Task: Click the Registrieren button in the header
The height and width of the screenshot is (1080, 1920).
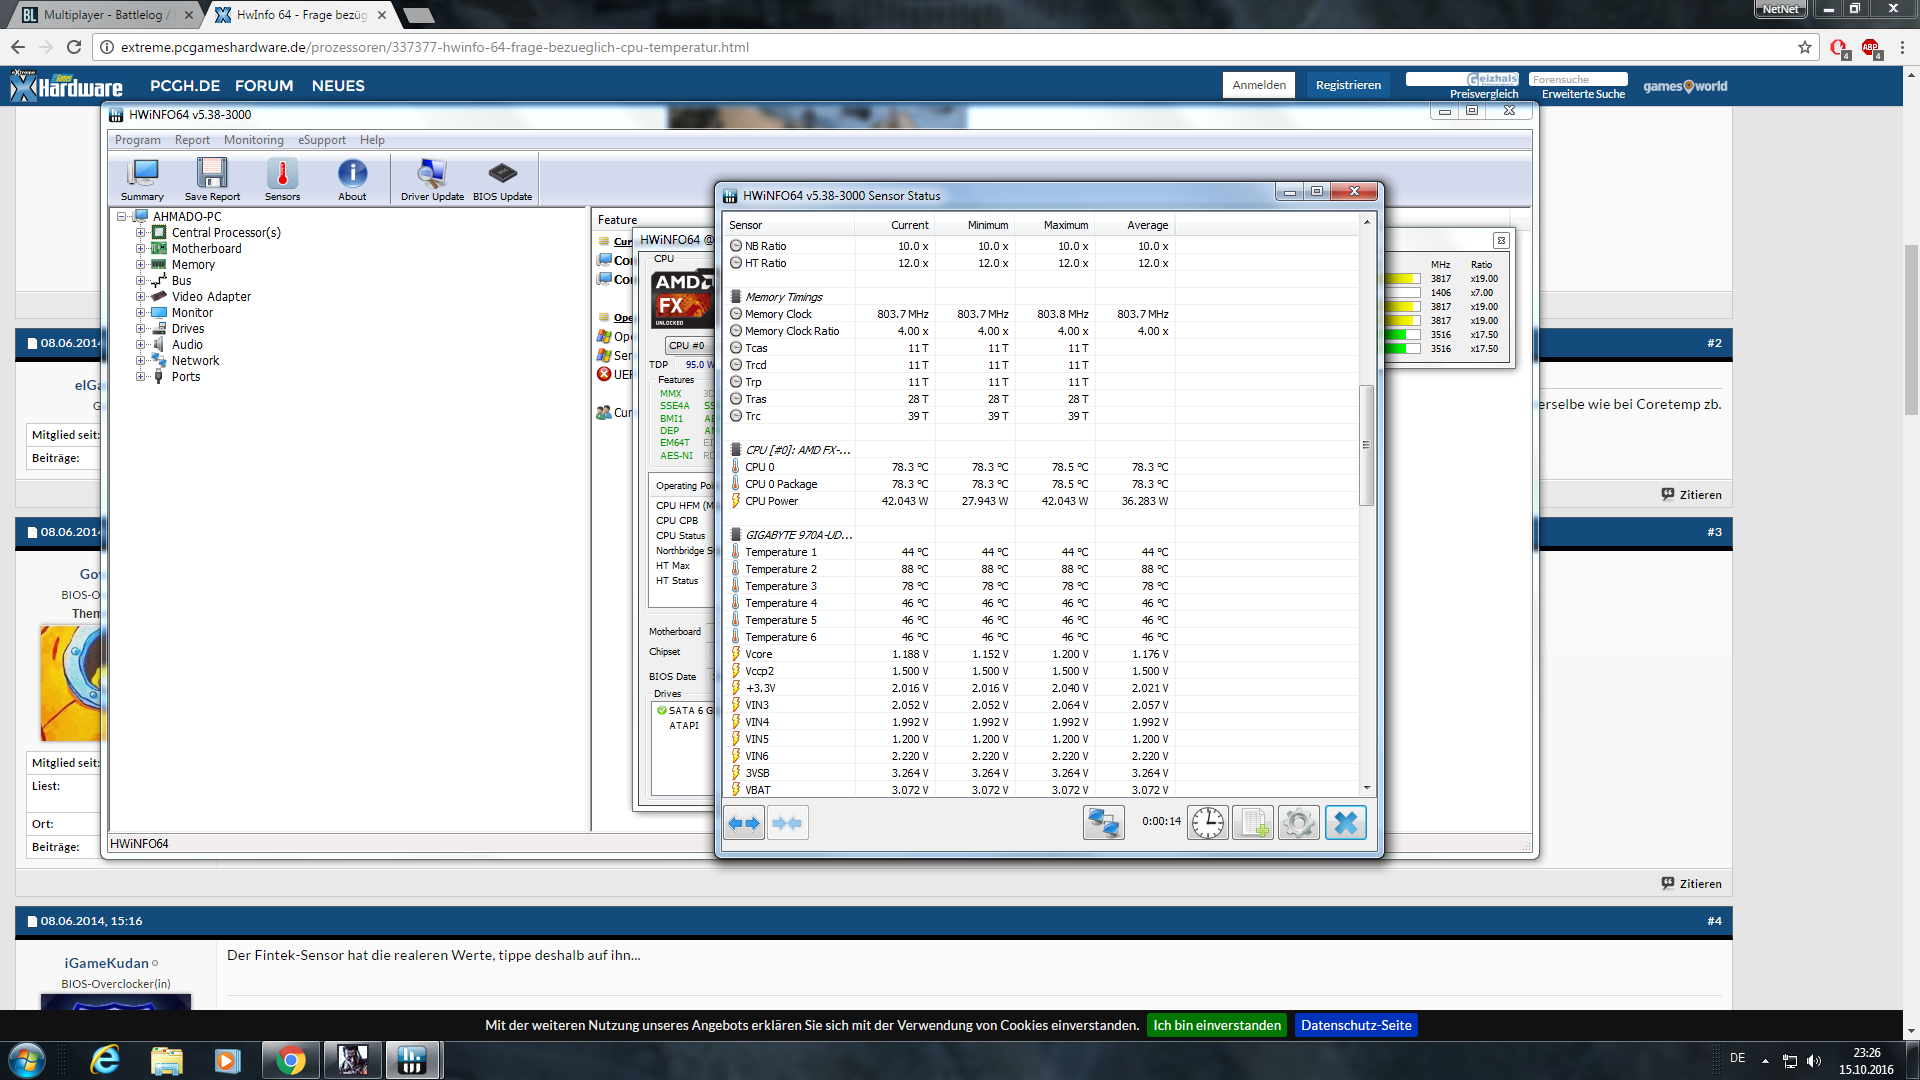Action: [x=1348, y=85]
